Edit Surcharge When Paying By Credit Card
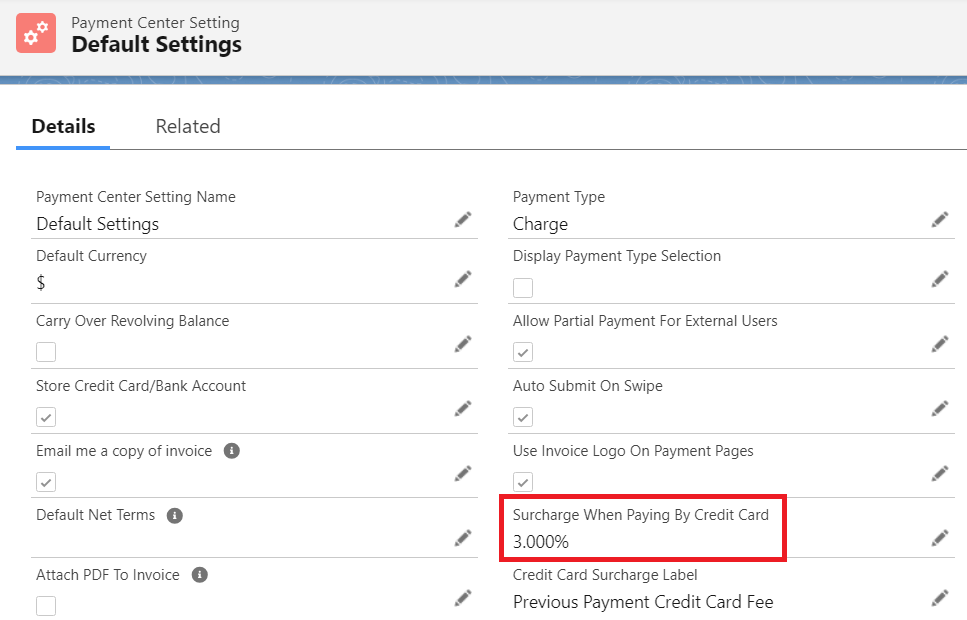This screenshot has height=620, width=967. point(939,538)
